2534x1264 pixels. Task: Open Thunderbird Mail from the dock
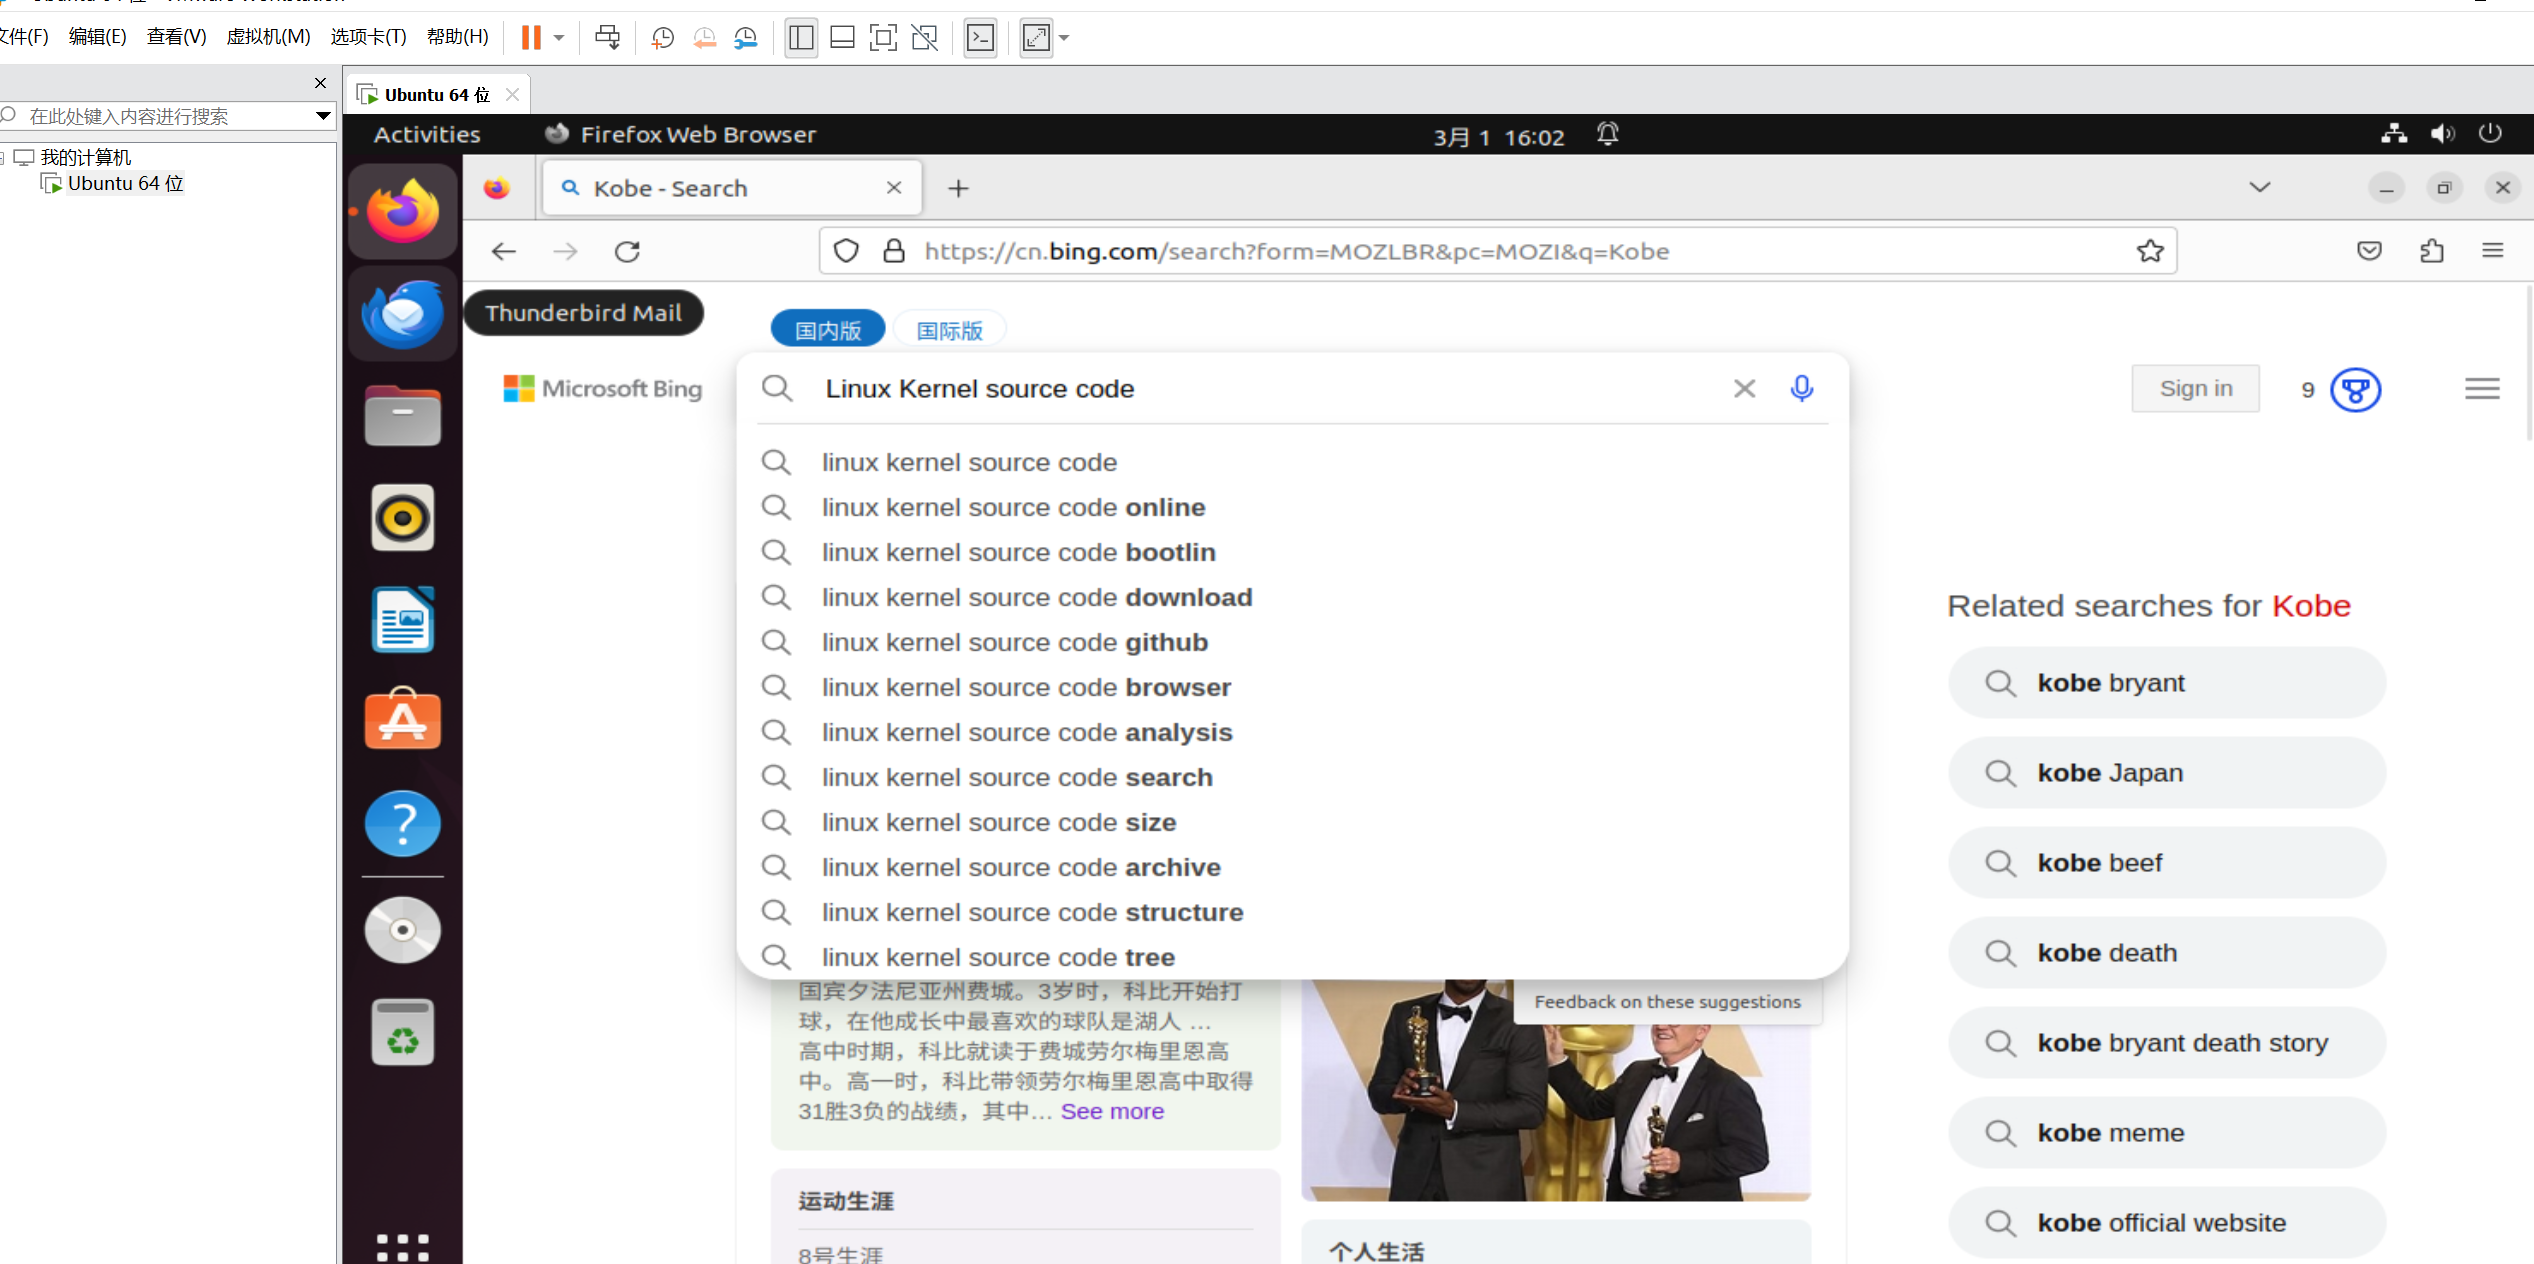(403, 314)
